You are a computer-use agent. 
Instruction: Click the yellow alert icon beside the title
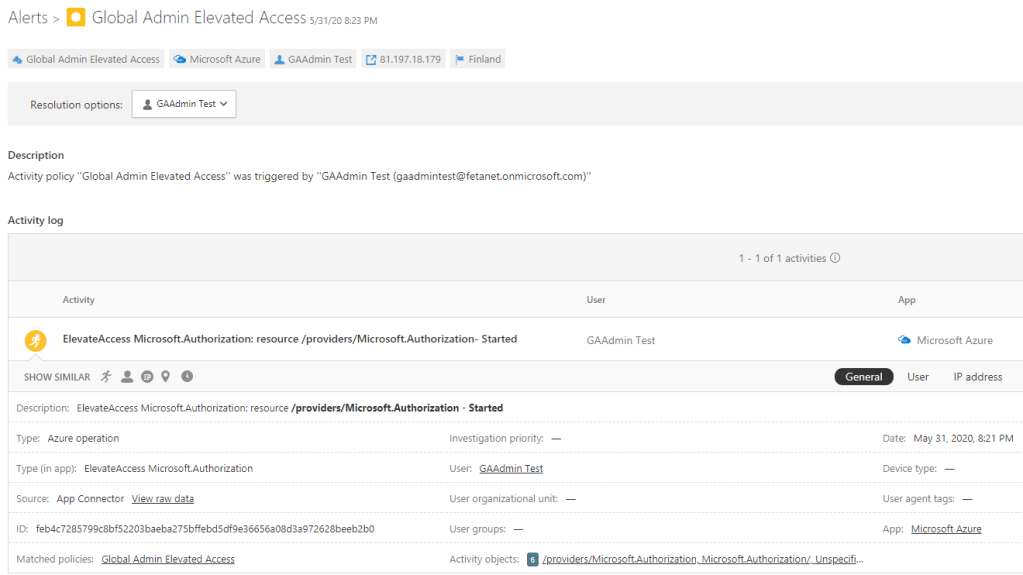(x=76, y=18)
